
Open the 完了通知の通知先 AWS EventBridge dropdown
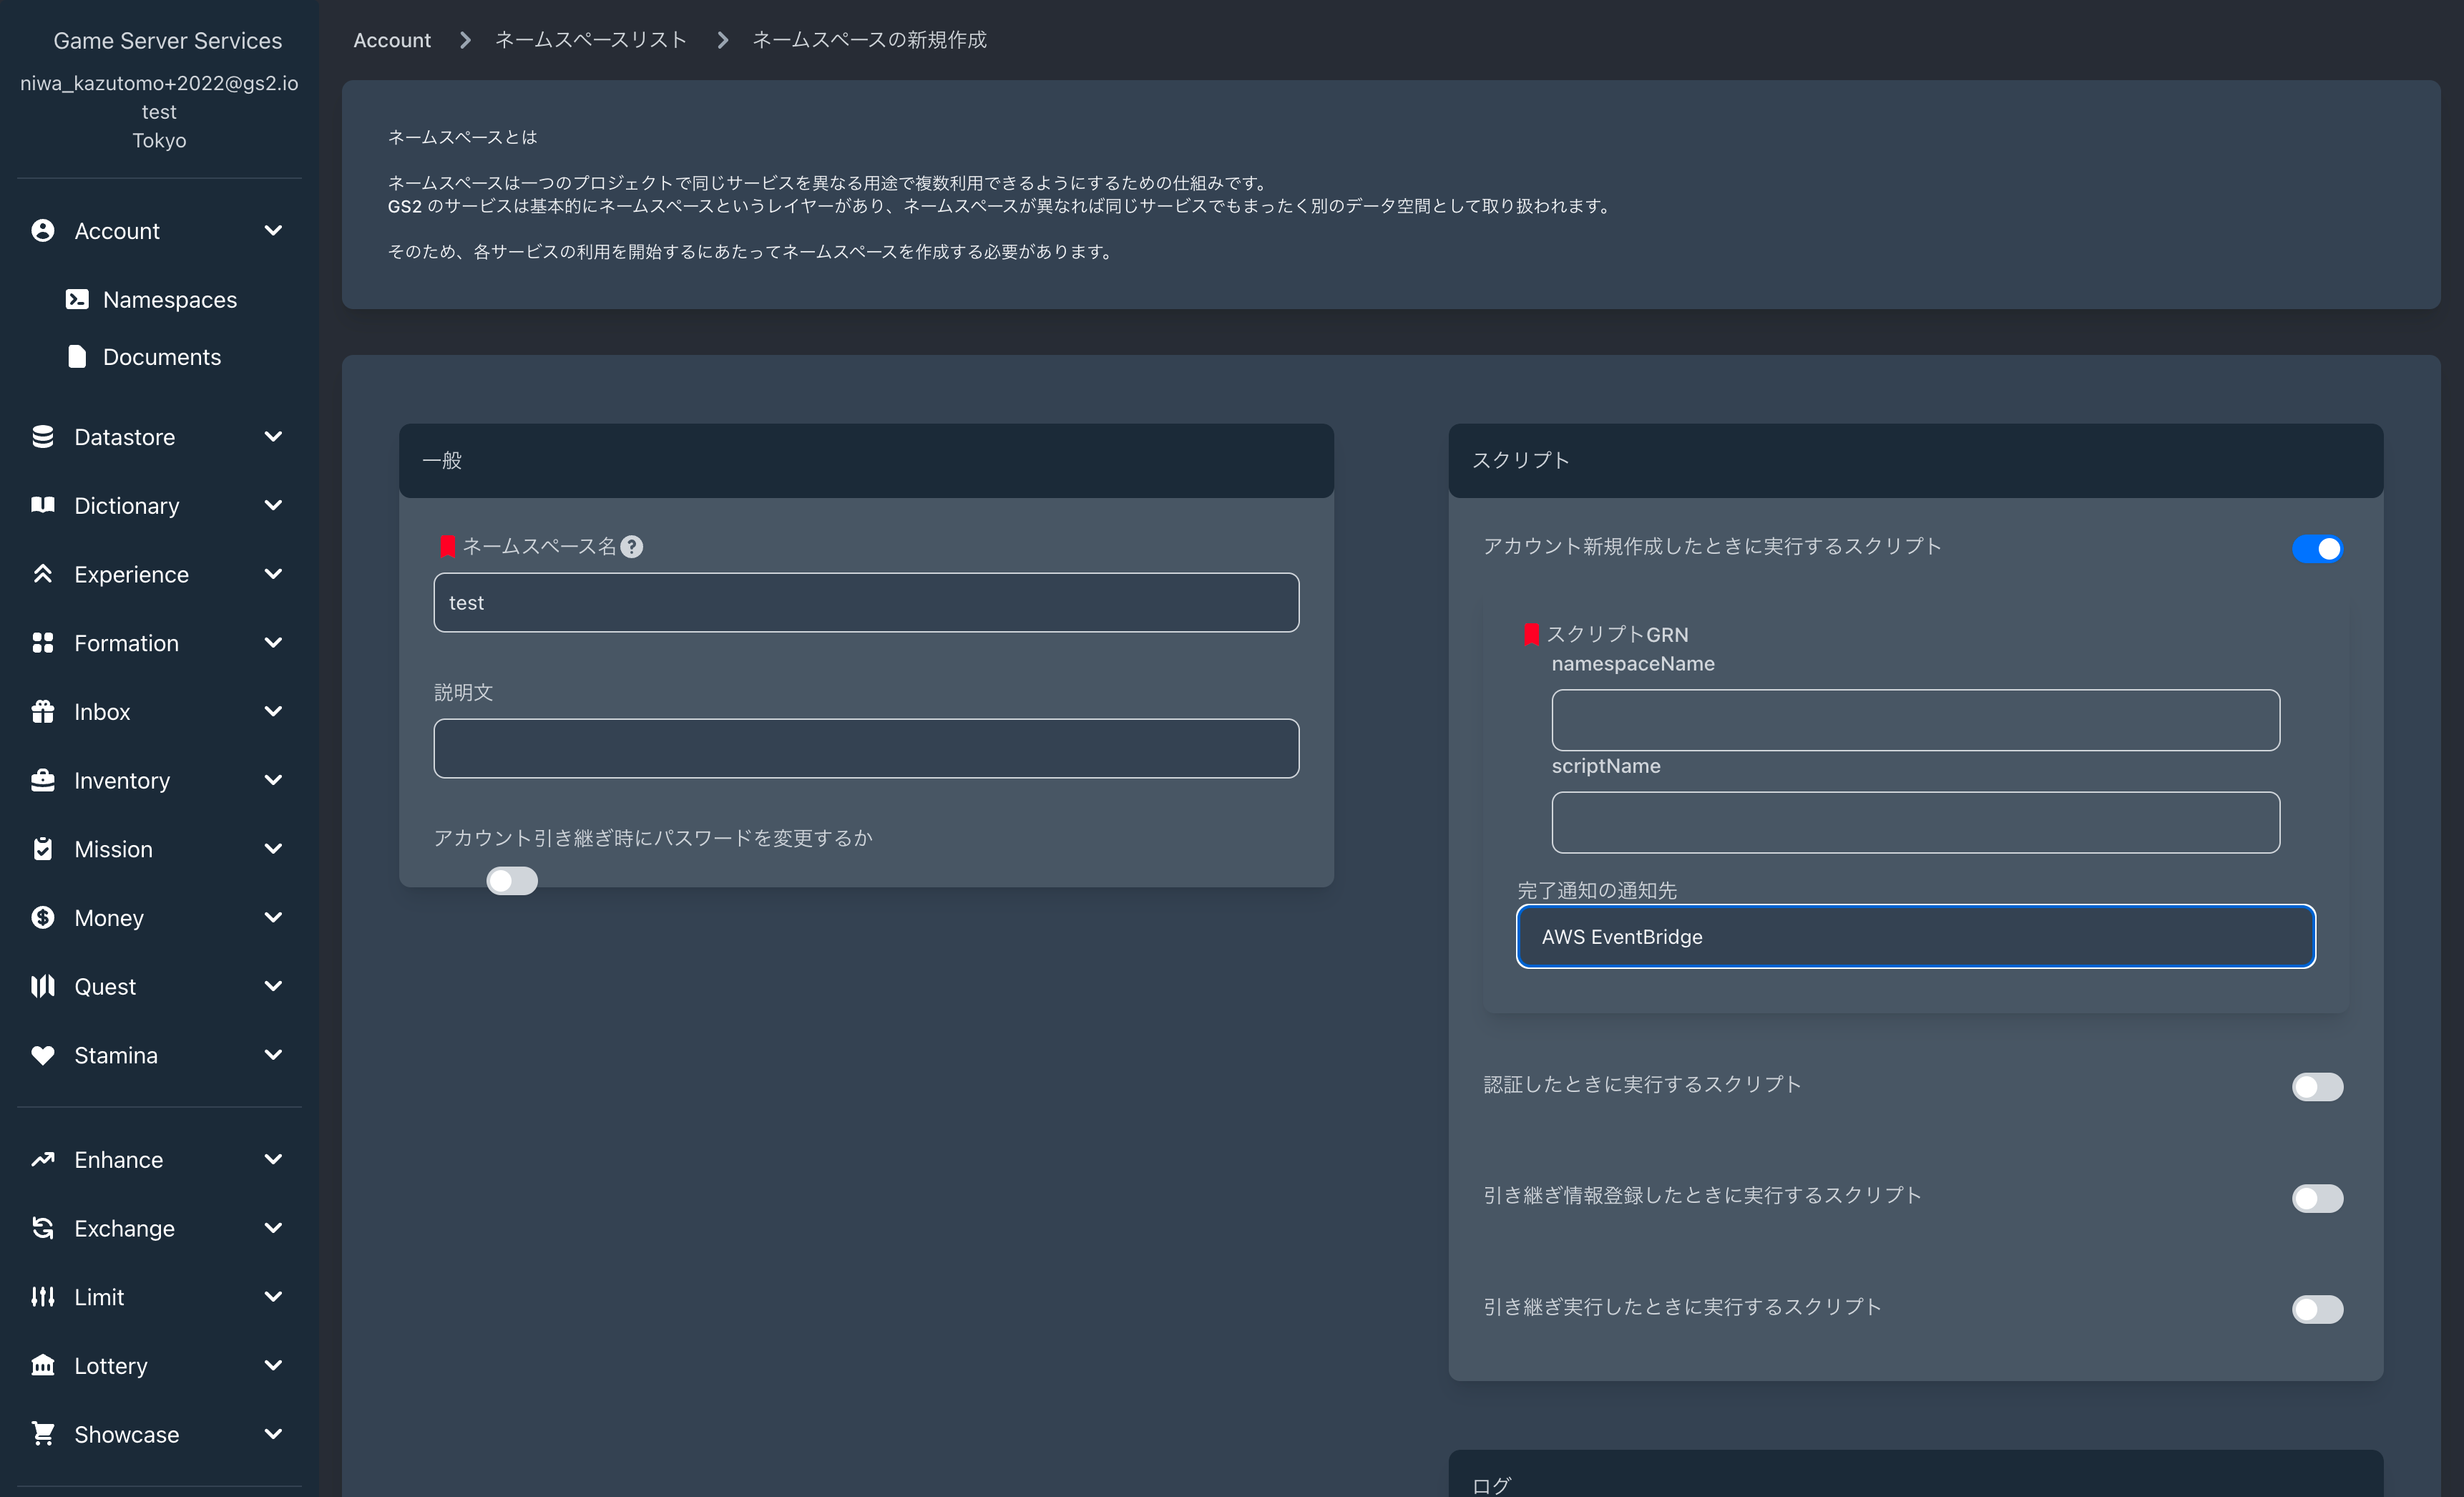pyautogui.click(x=1915, y=937)
